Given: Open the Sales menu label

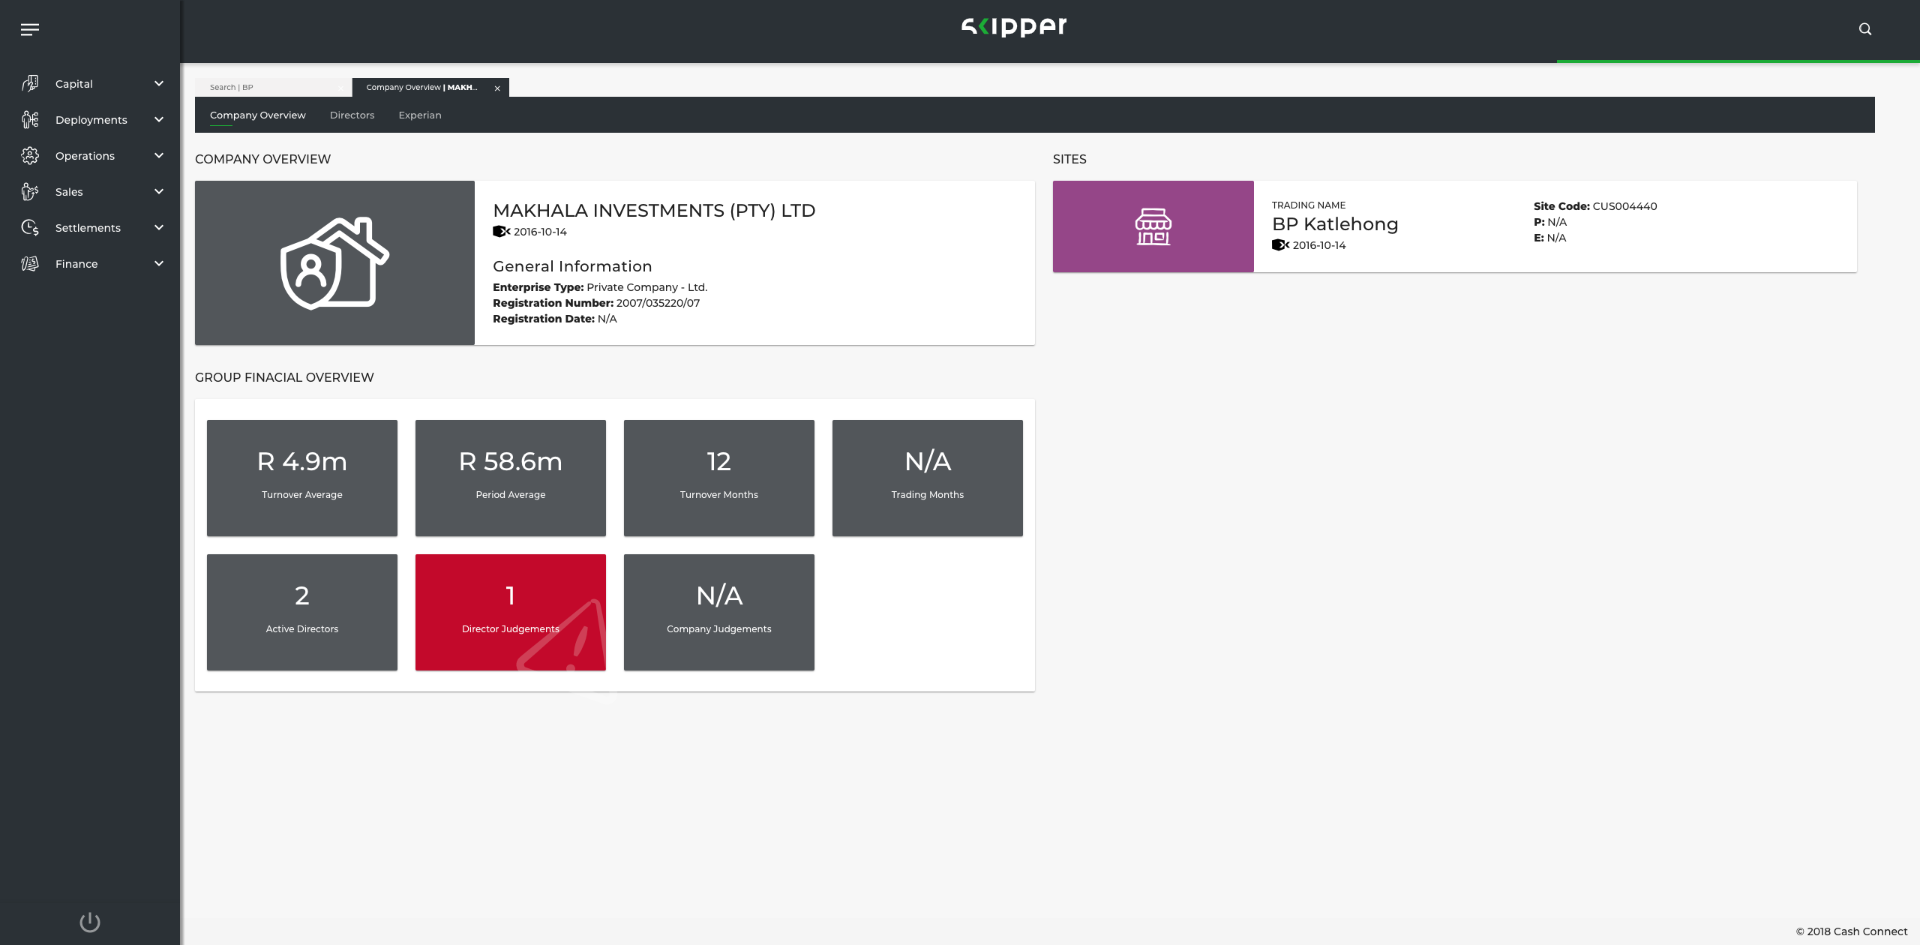Looking at the screenshot, I should pyautogui.click(x=69, y=192).
